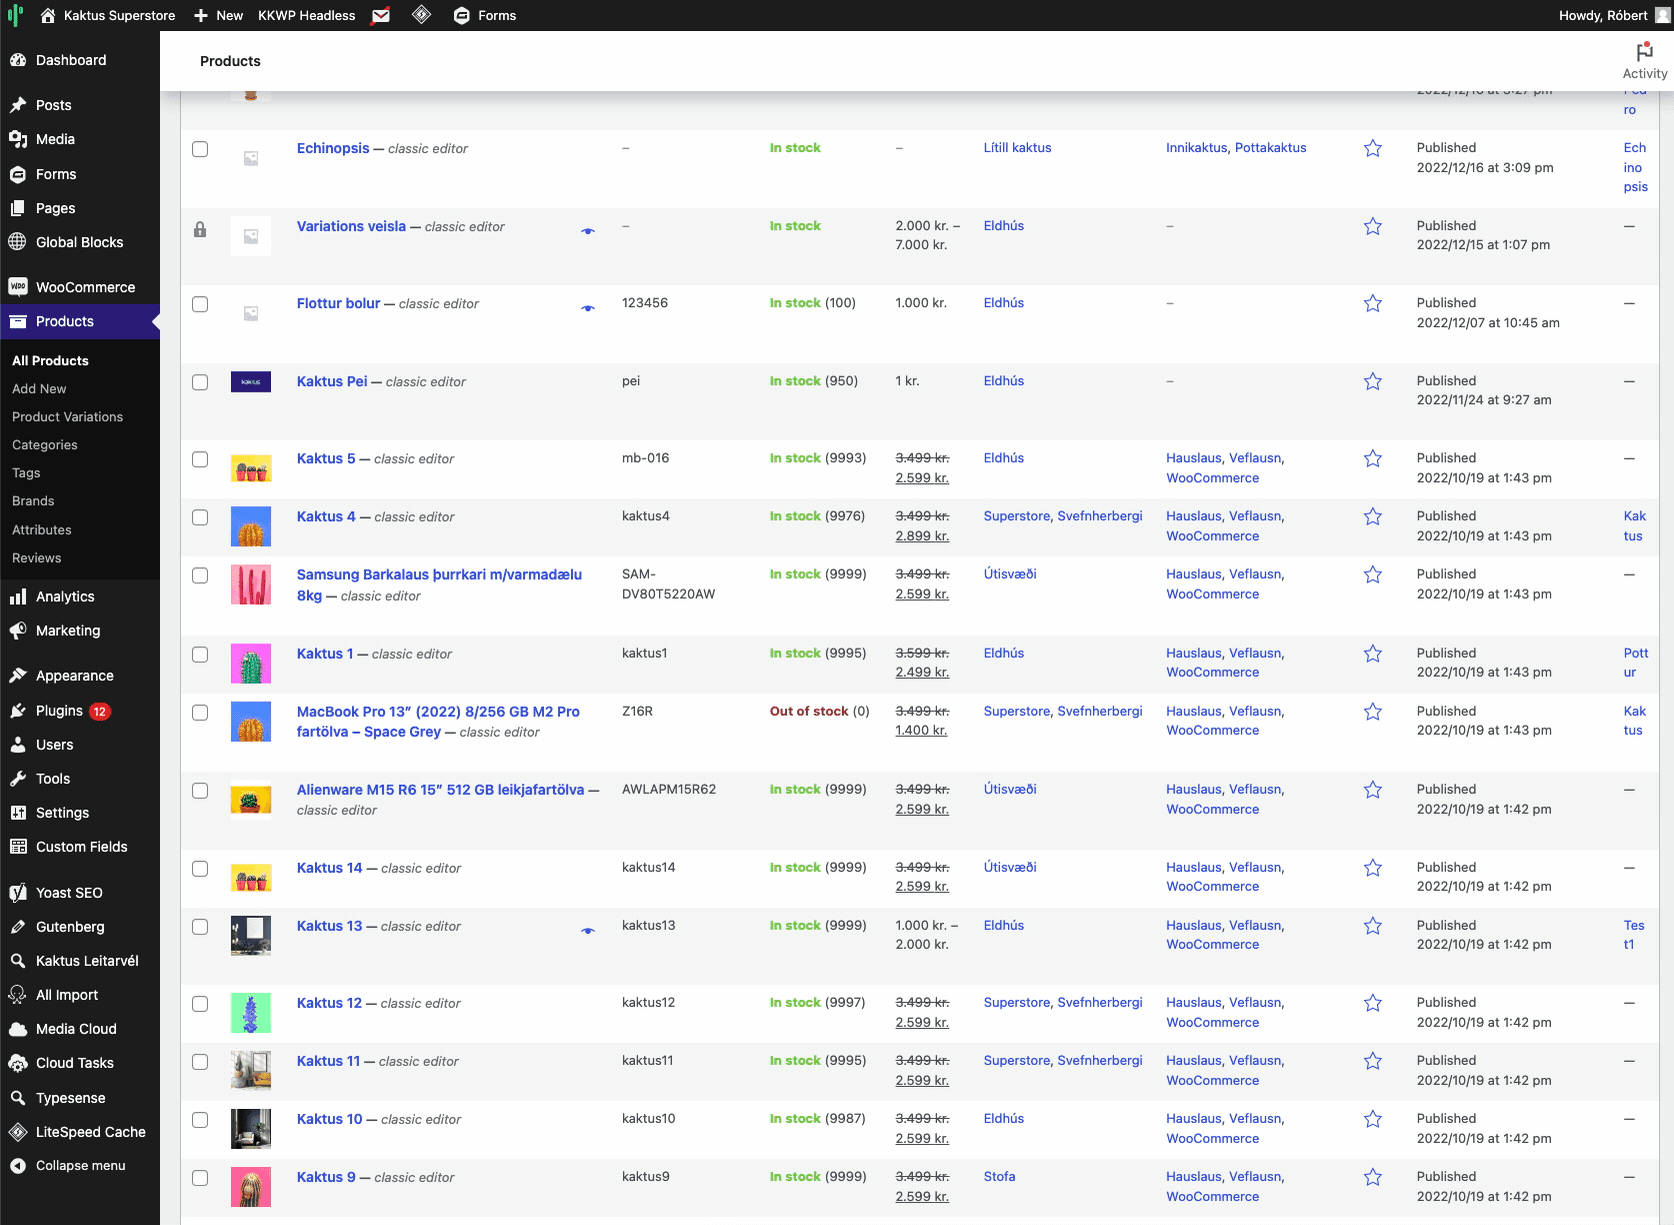
Task: Click the Kaktus 1 product thumbnail
Action: [x=251, y=664]
